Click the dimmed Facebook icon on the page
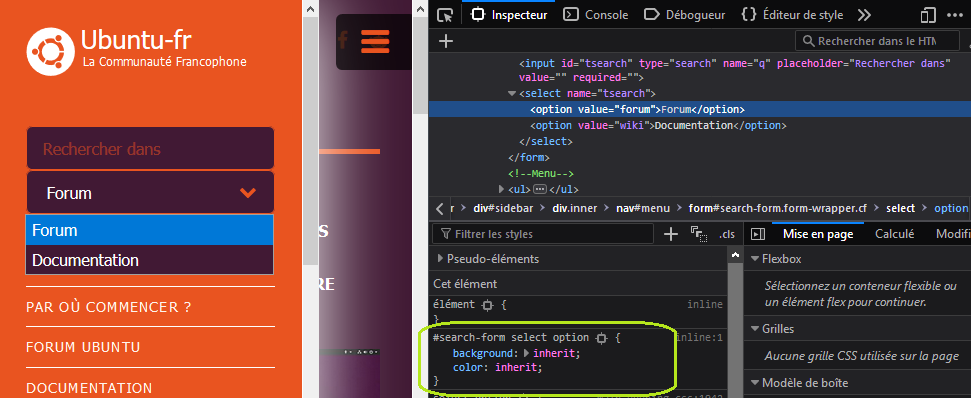Image resolution: width=971 pixels, height=398 pixels. click(342, 41)
